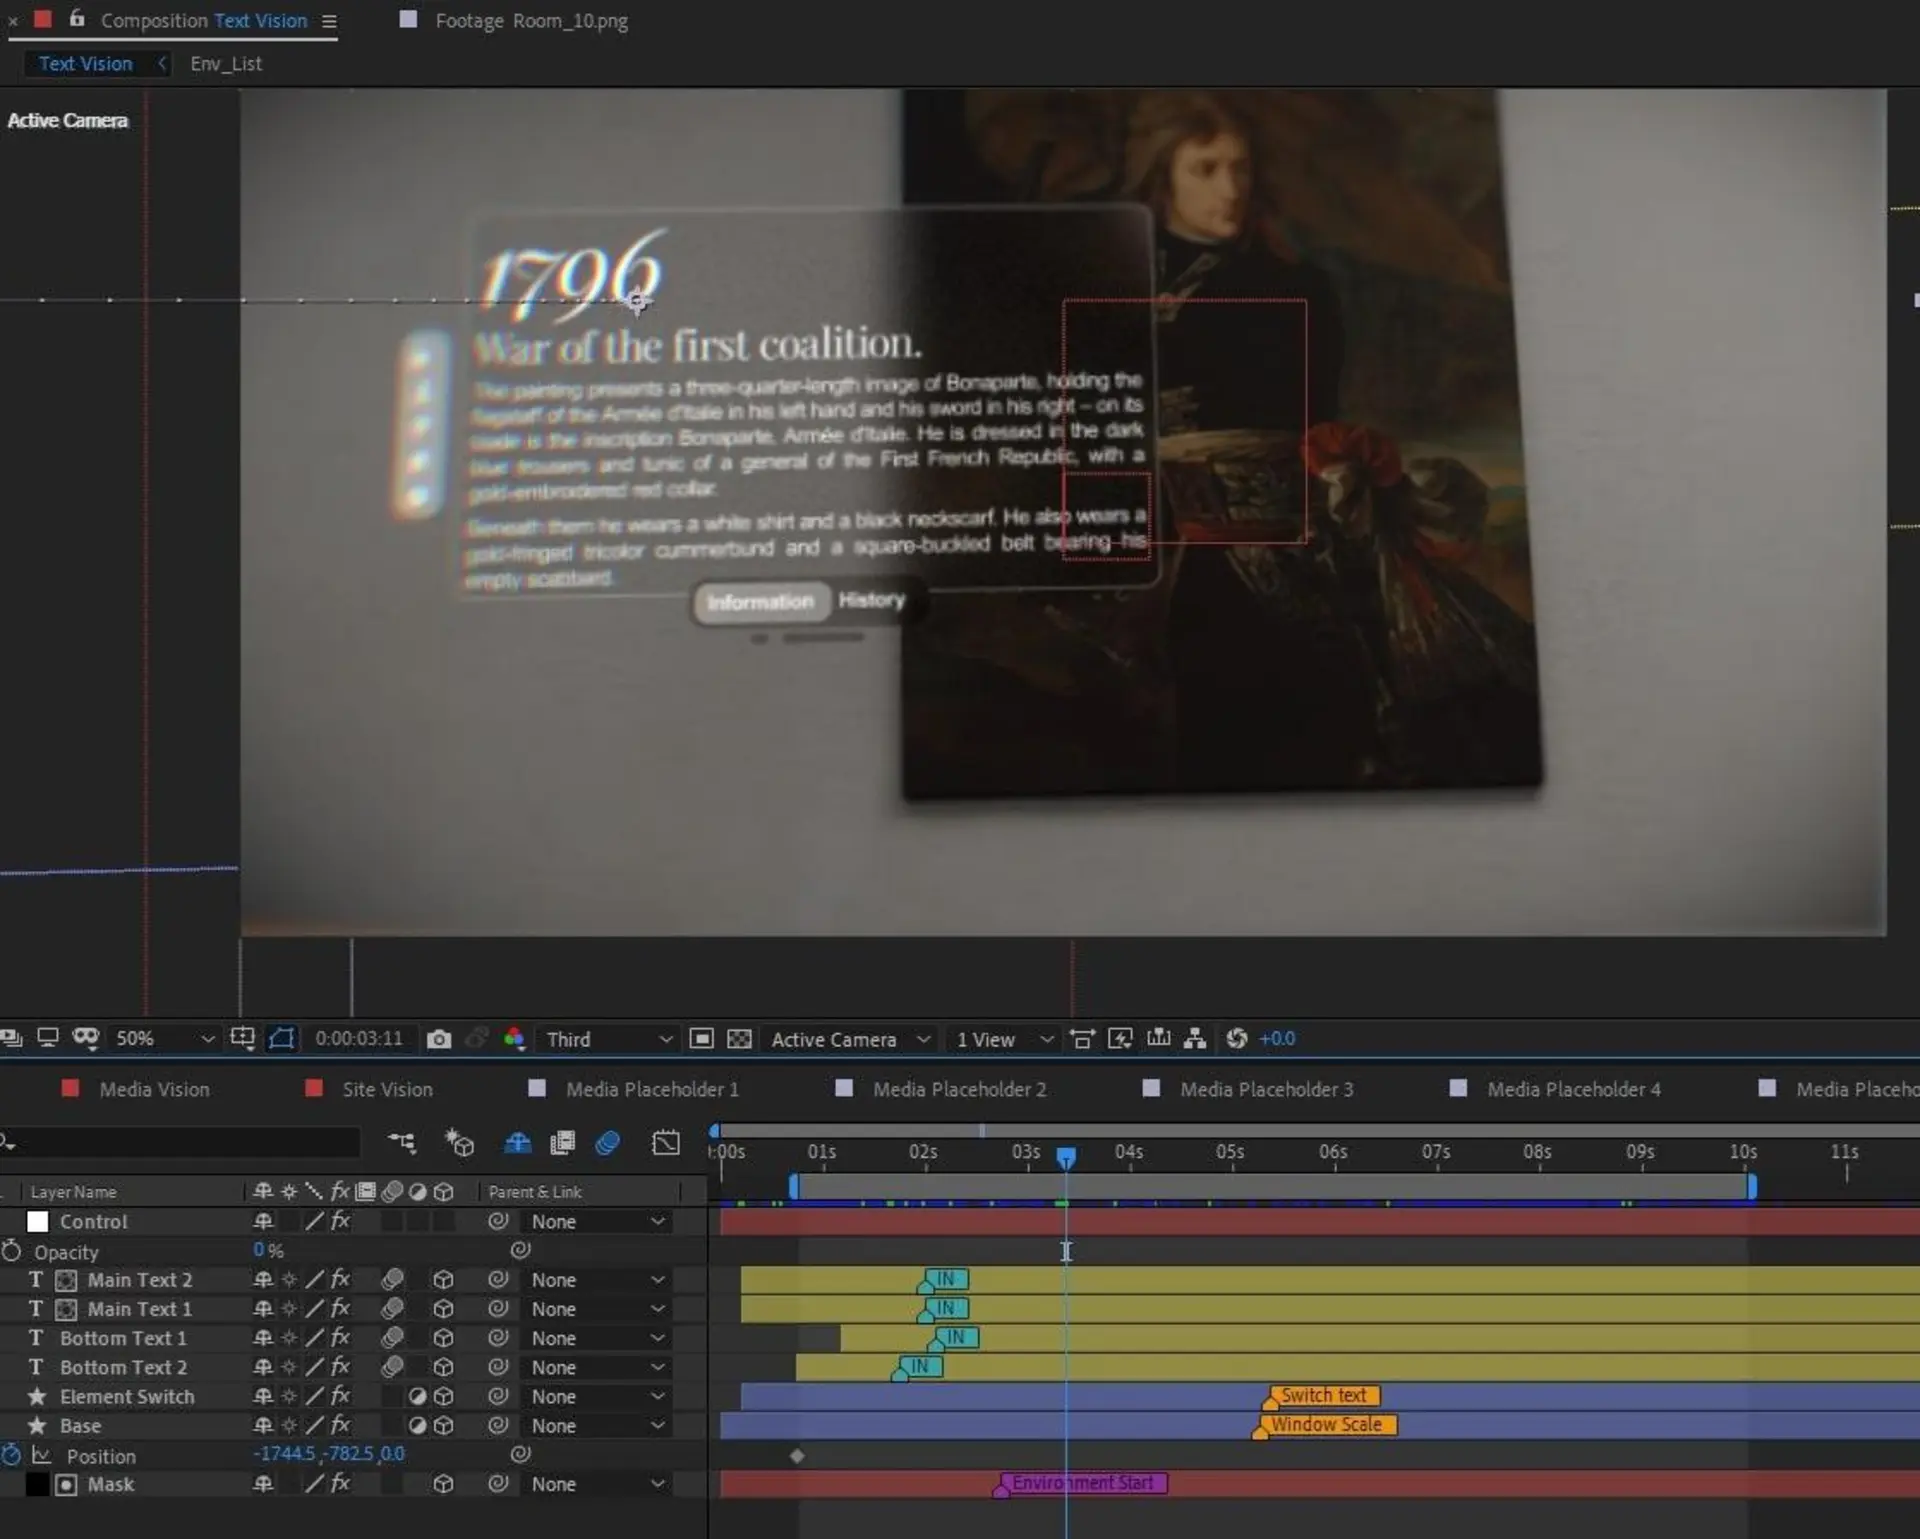Image resolution: width=1920 pixels, height=1539 pixels.
Task: Toggle the timeline Motion Blur master icon
Action: click(x=607, y=1142)
